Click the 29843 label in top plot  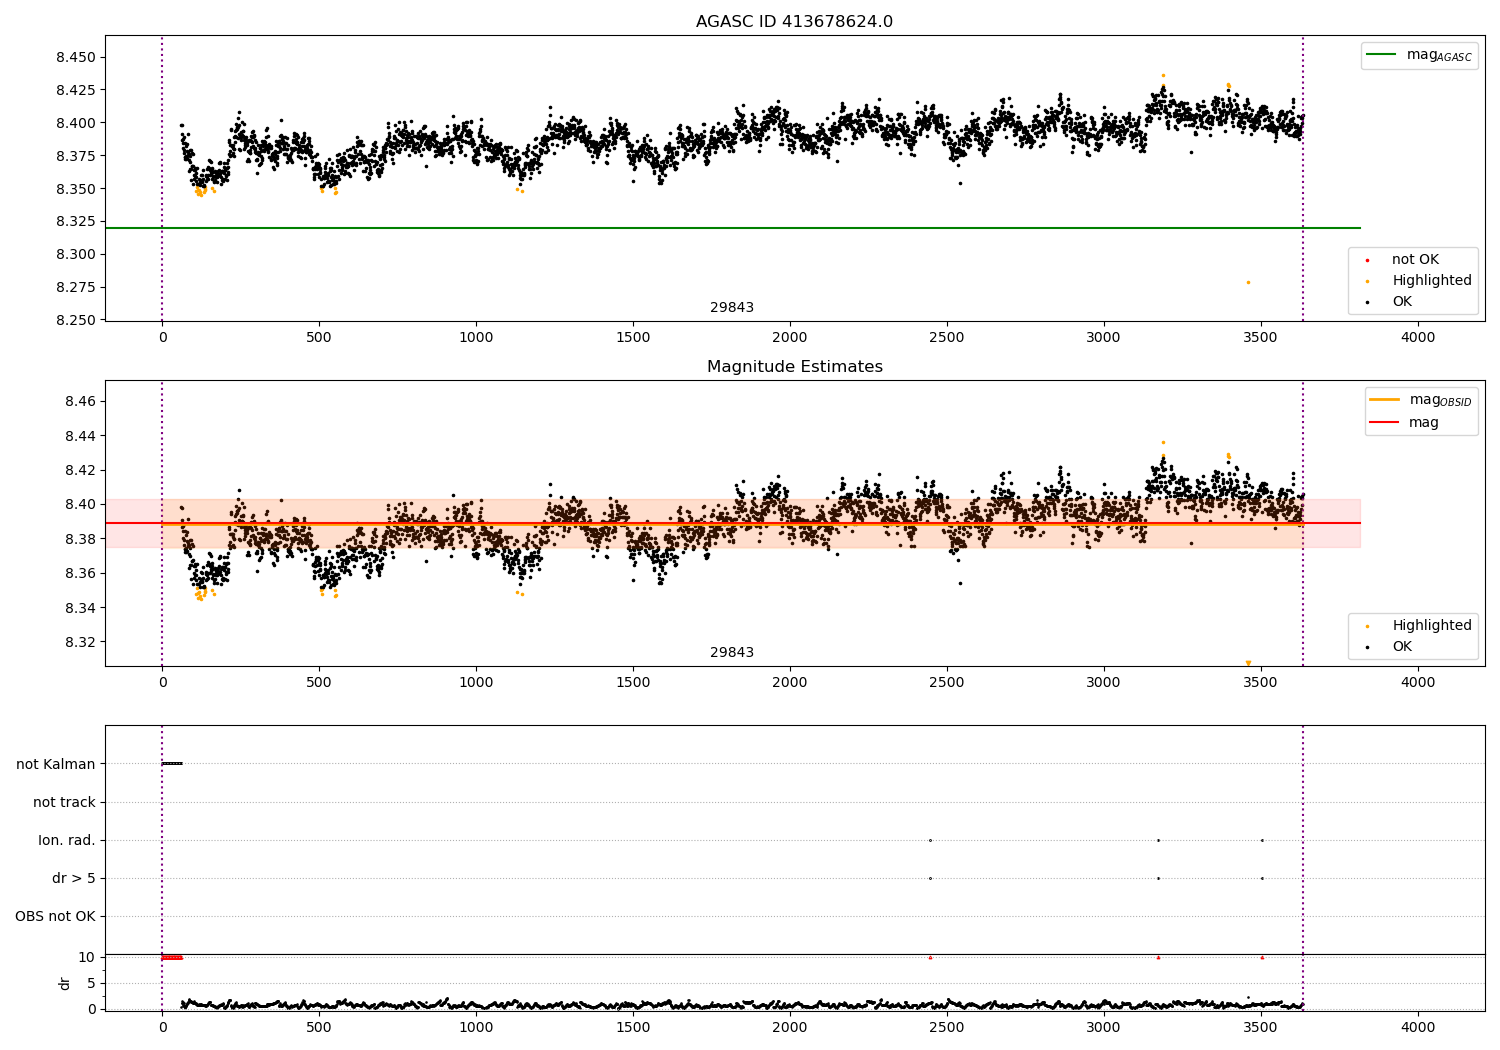point(732,308)
